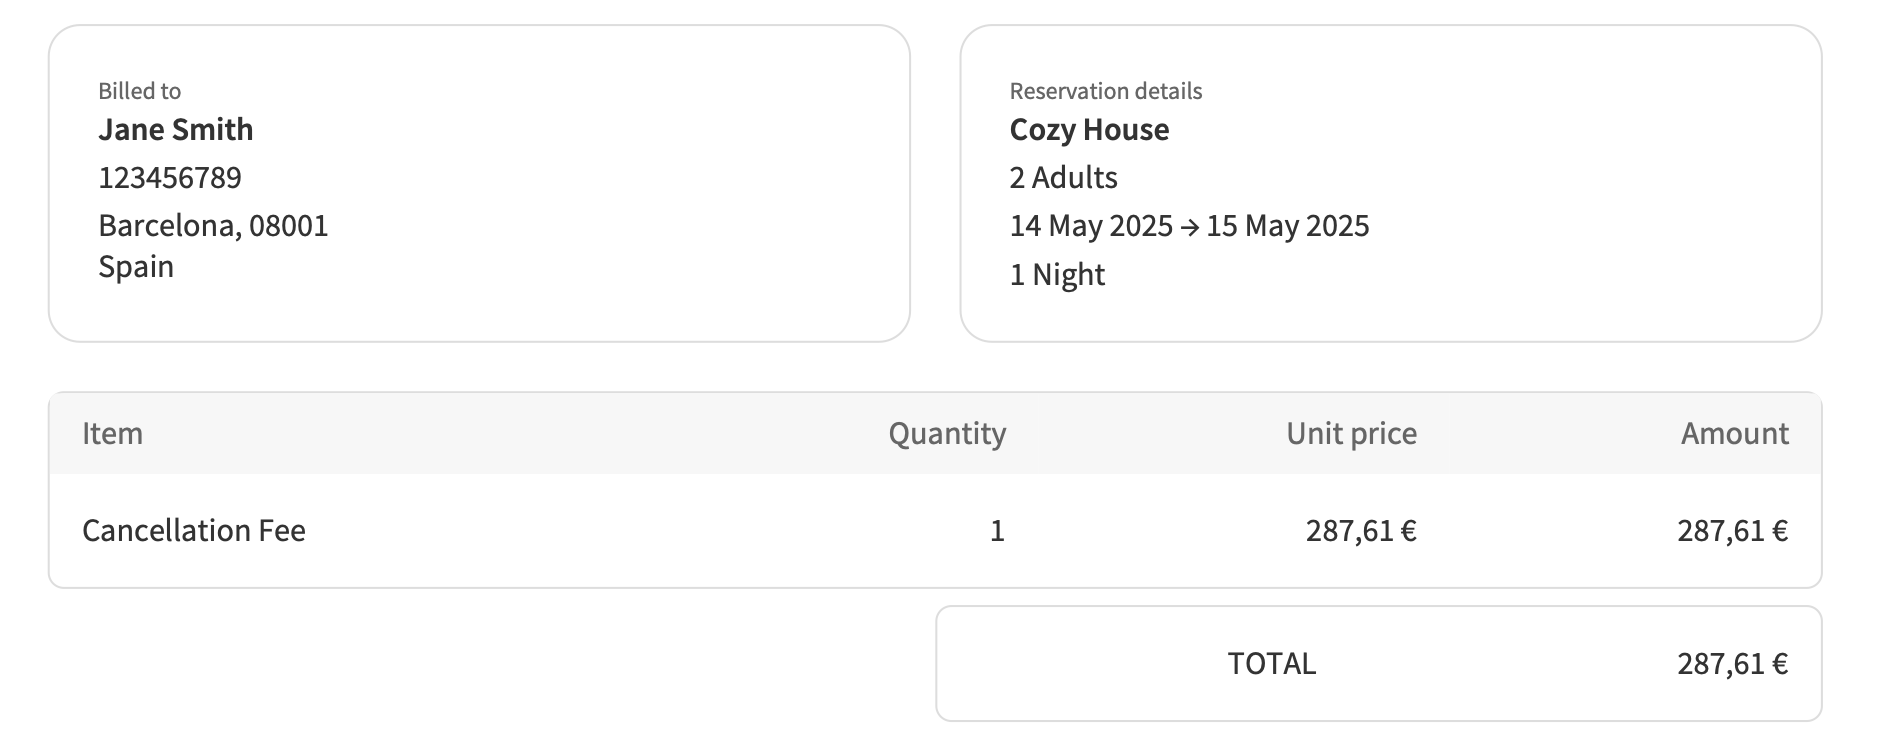Click the Cancellation Fee unit price value

tap(1361, 531)
